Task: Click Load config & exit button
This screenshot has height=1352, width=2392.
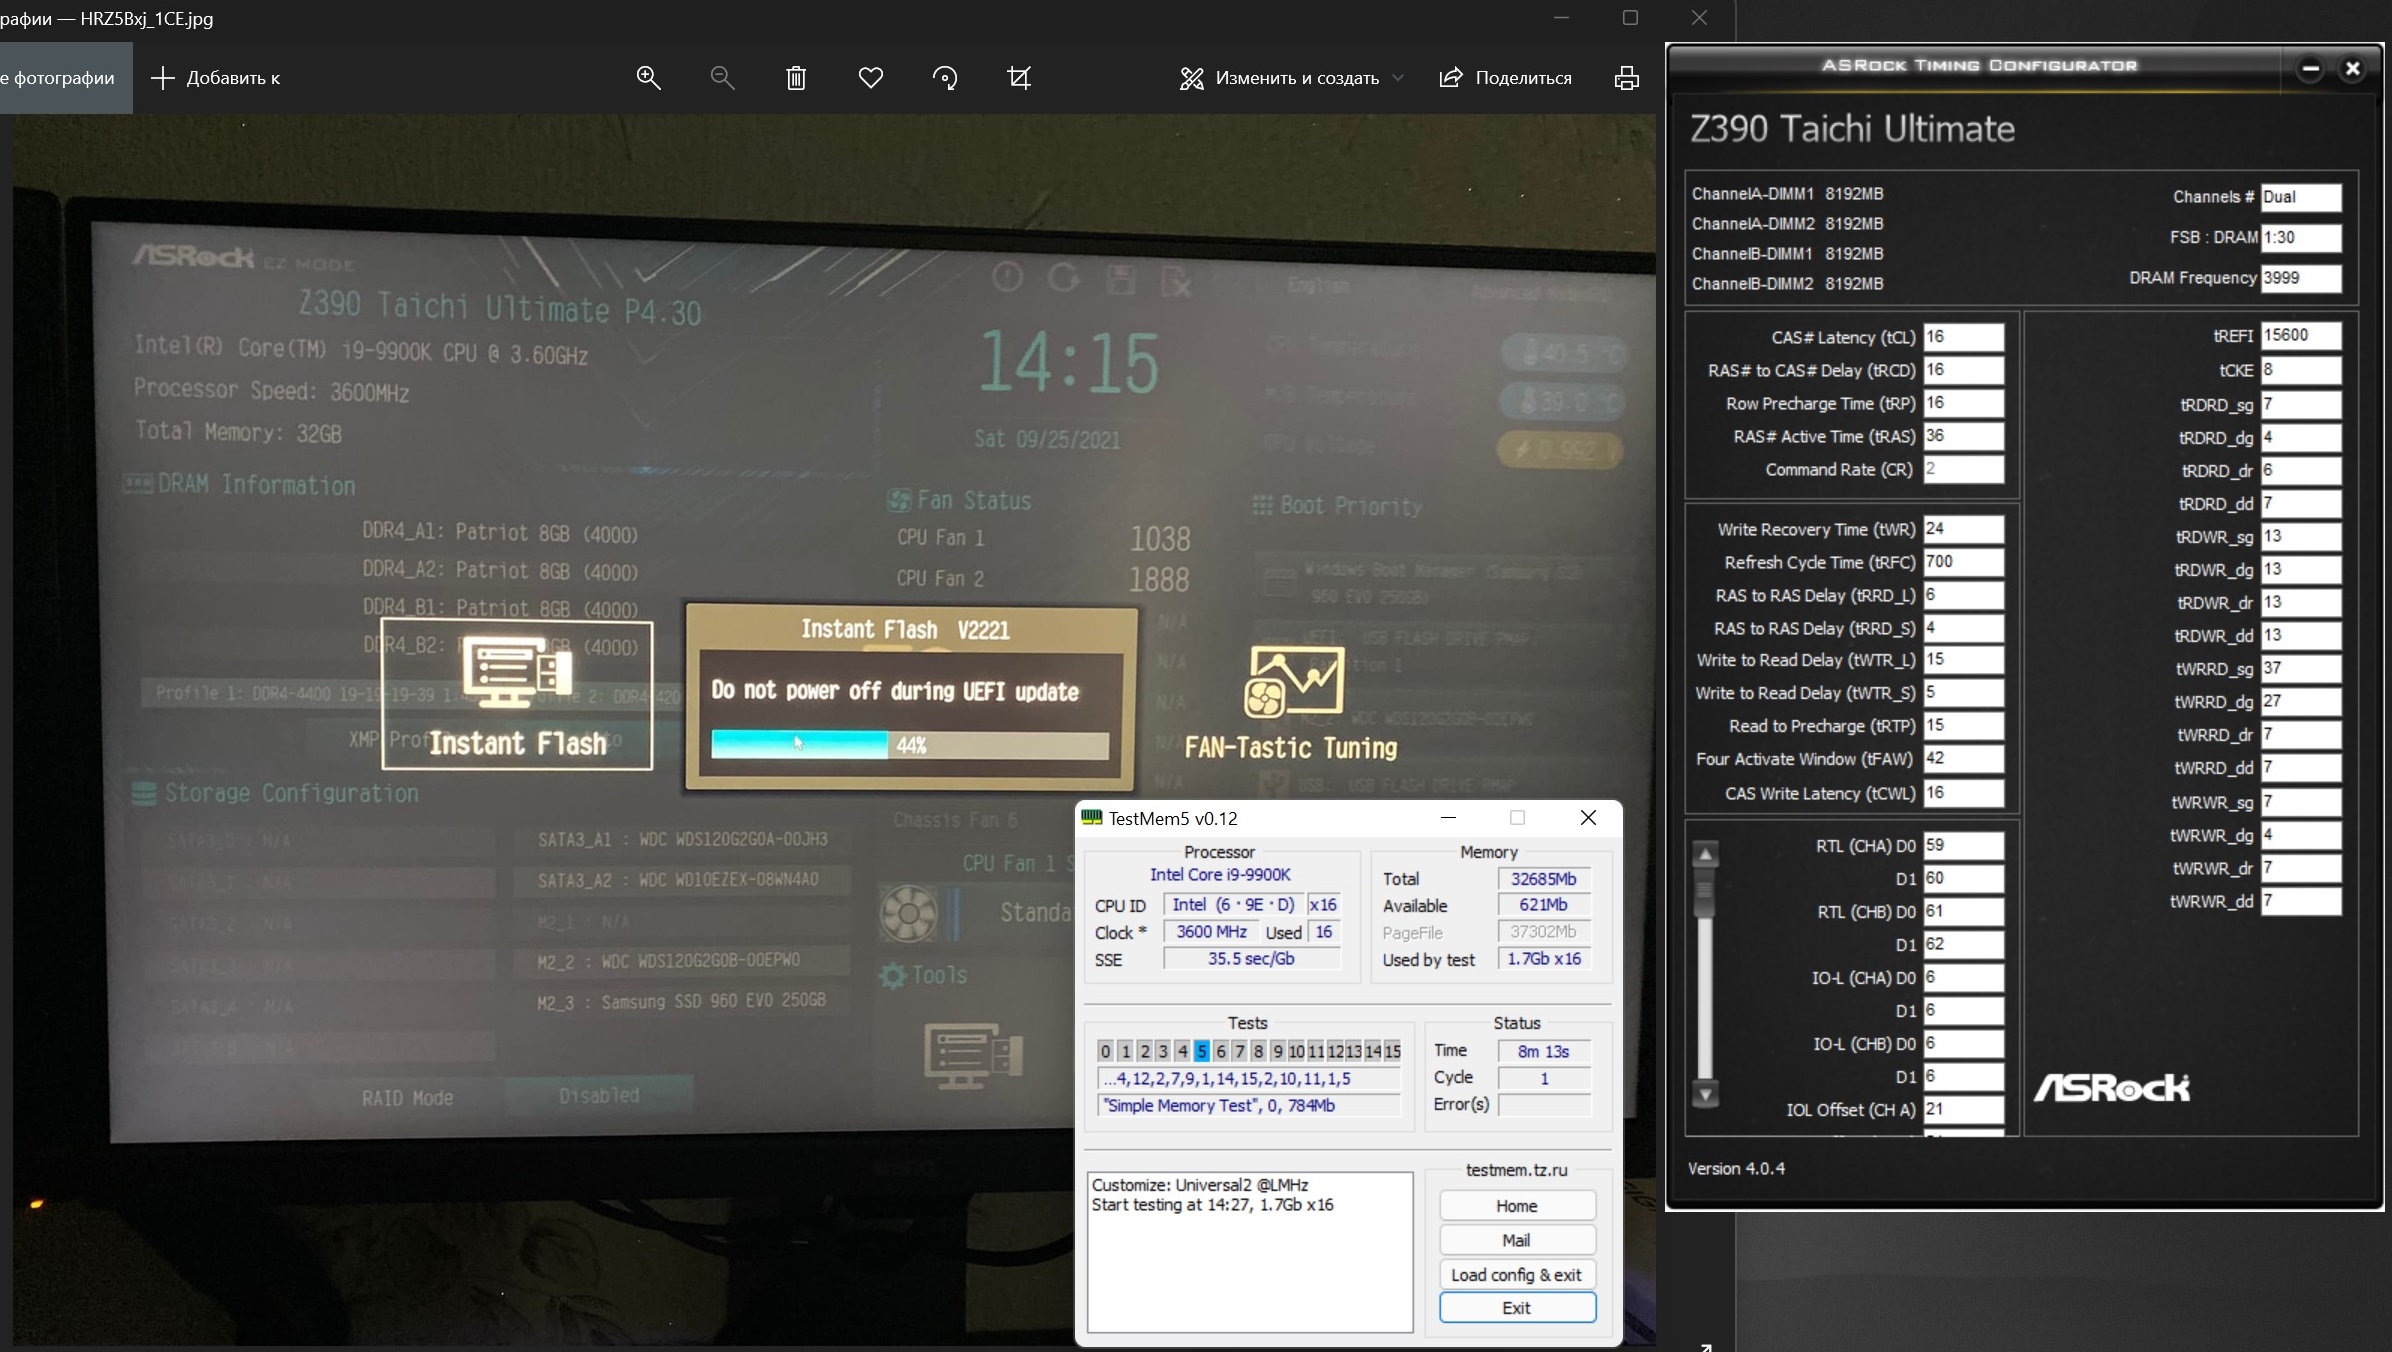Action: pos(1516,1274)
